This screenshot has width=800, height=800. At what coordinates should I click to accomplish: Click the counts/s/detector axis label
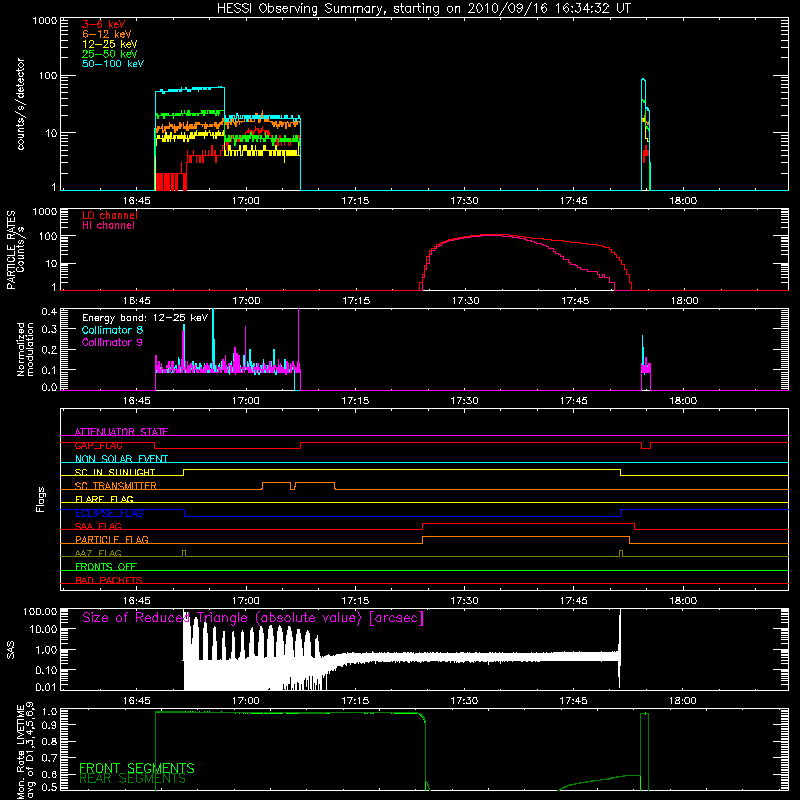tap(21, 104)
